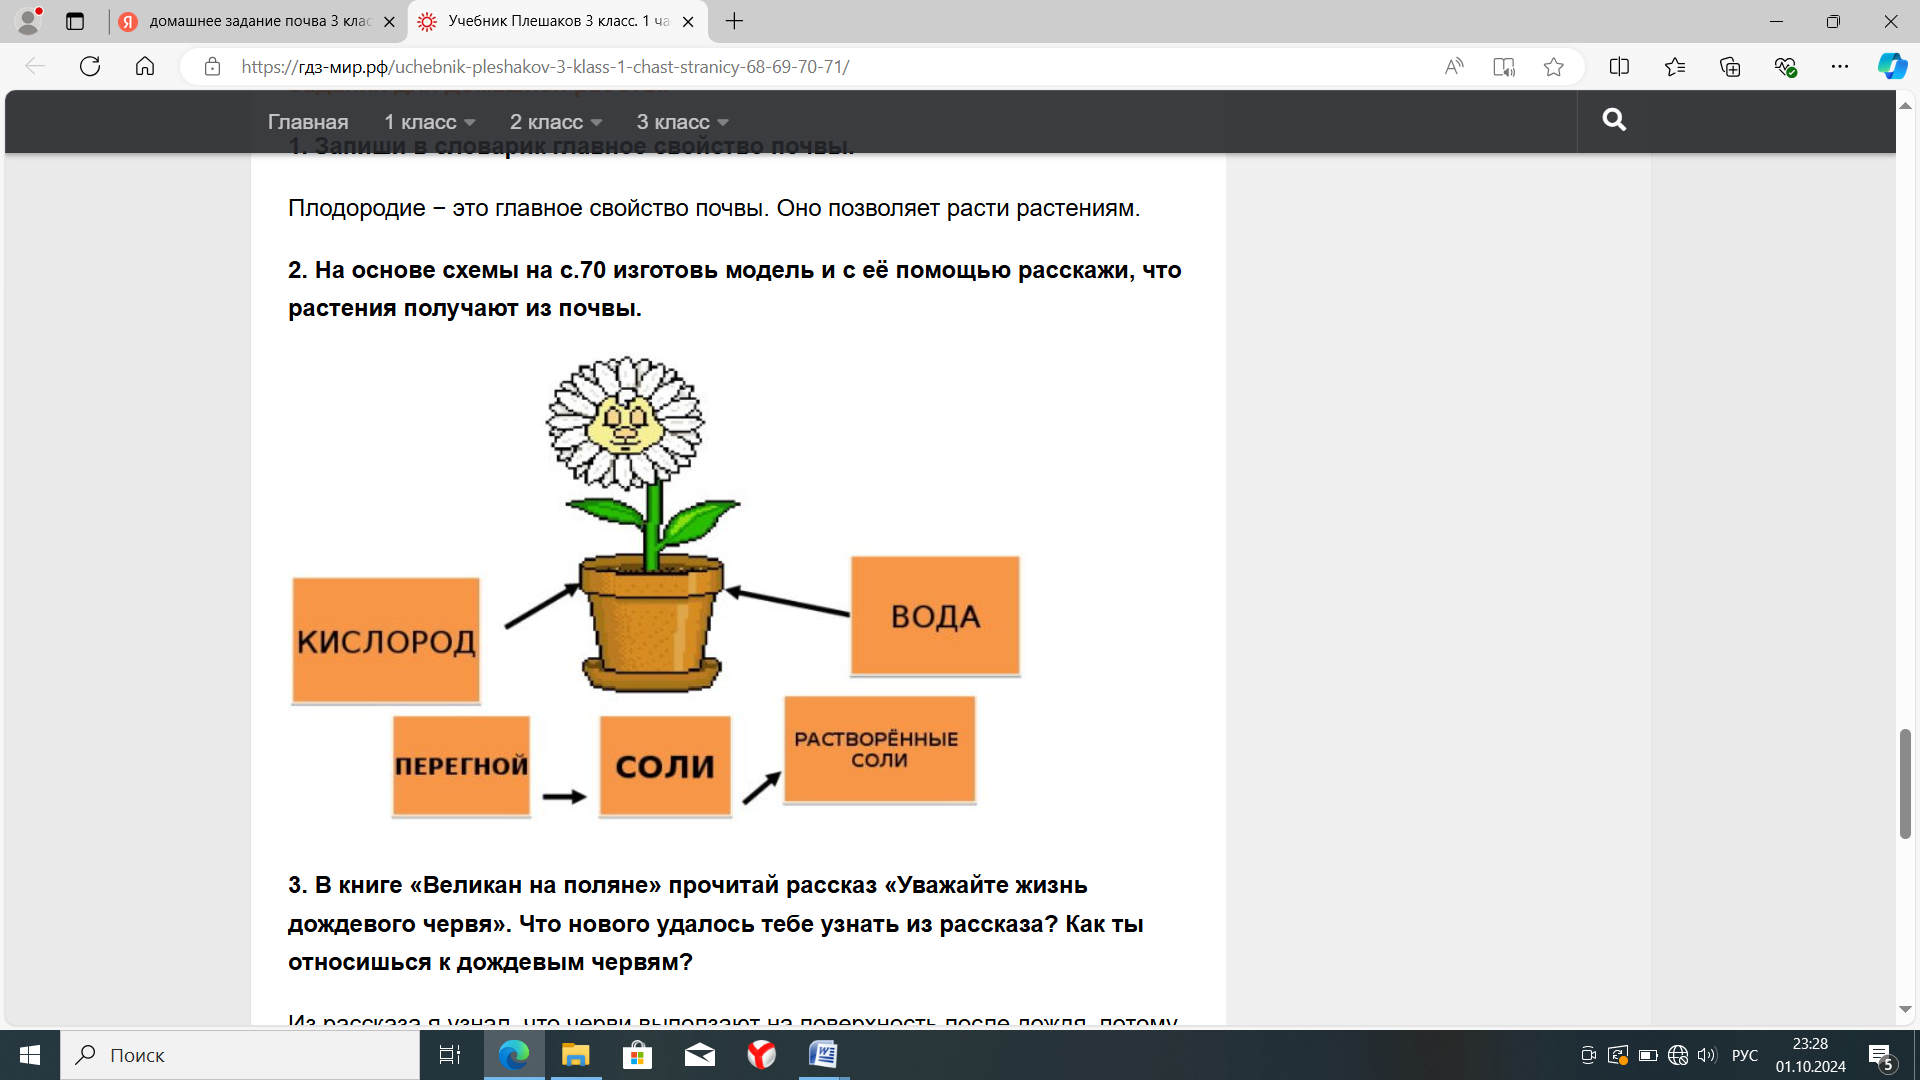Click the ВОДА box in the diagram

coord(935,616)
